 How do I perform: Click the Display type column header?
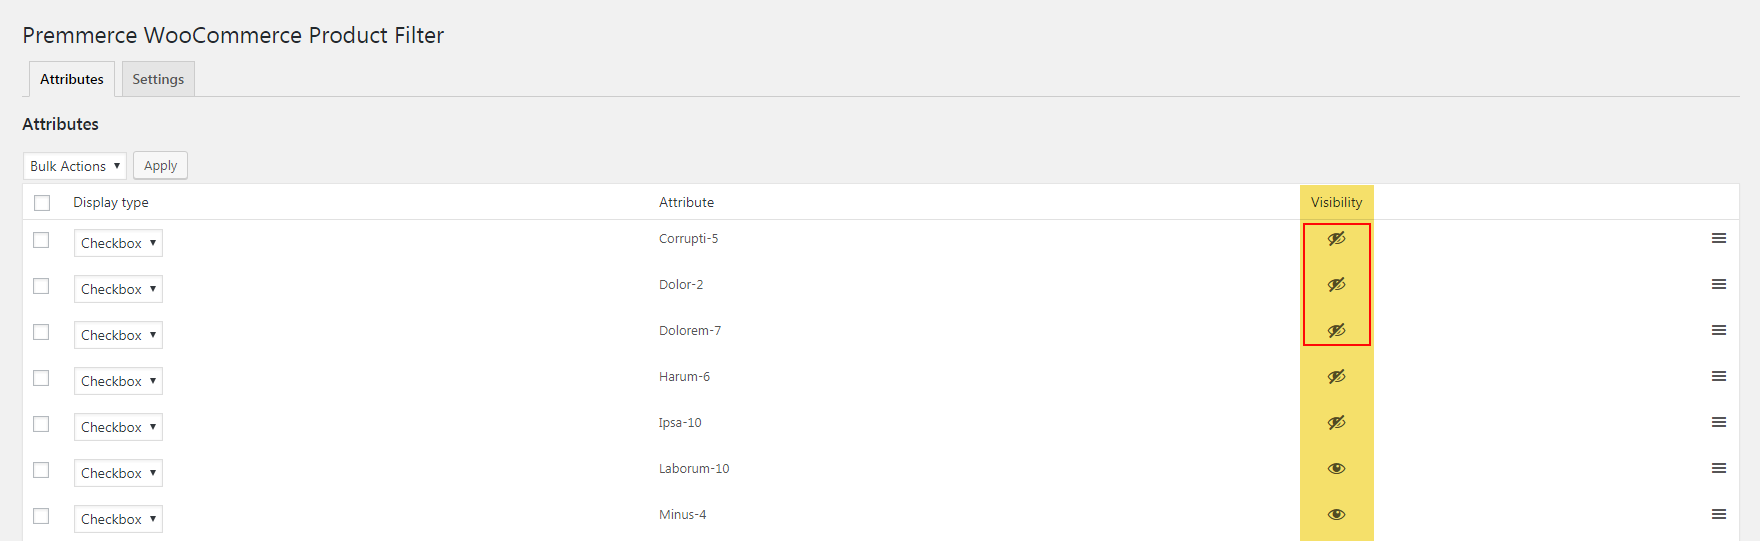click(x=111, y=202)
